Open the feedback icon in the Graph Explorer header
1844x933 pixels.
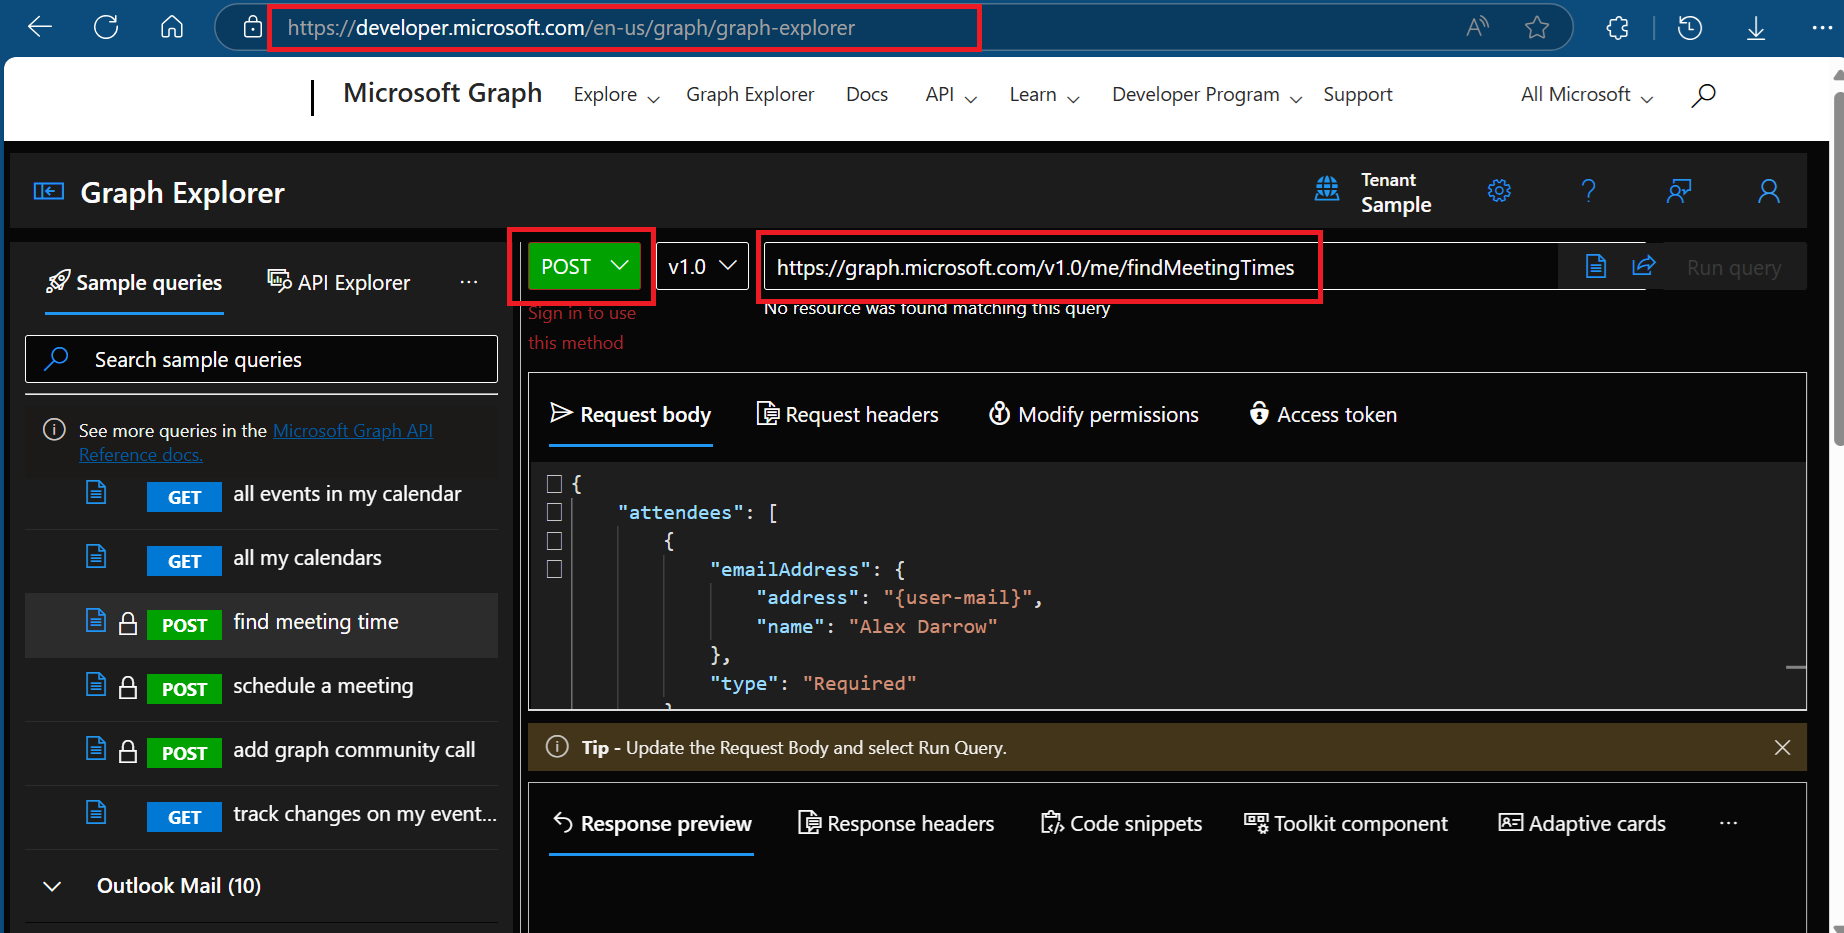[x=1678, y=191]
